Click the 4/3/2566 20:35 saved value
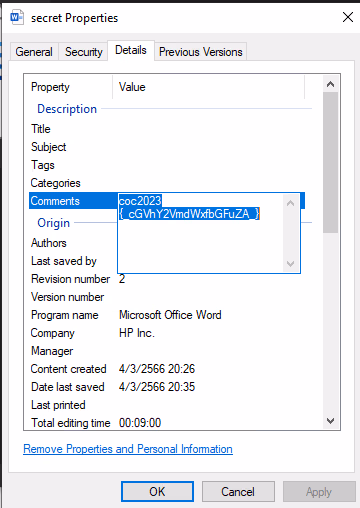 (157, 387)
